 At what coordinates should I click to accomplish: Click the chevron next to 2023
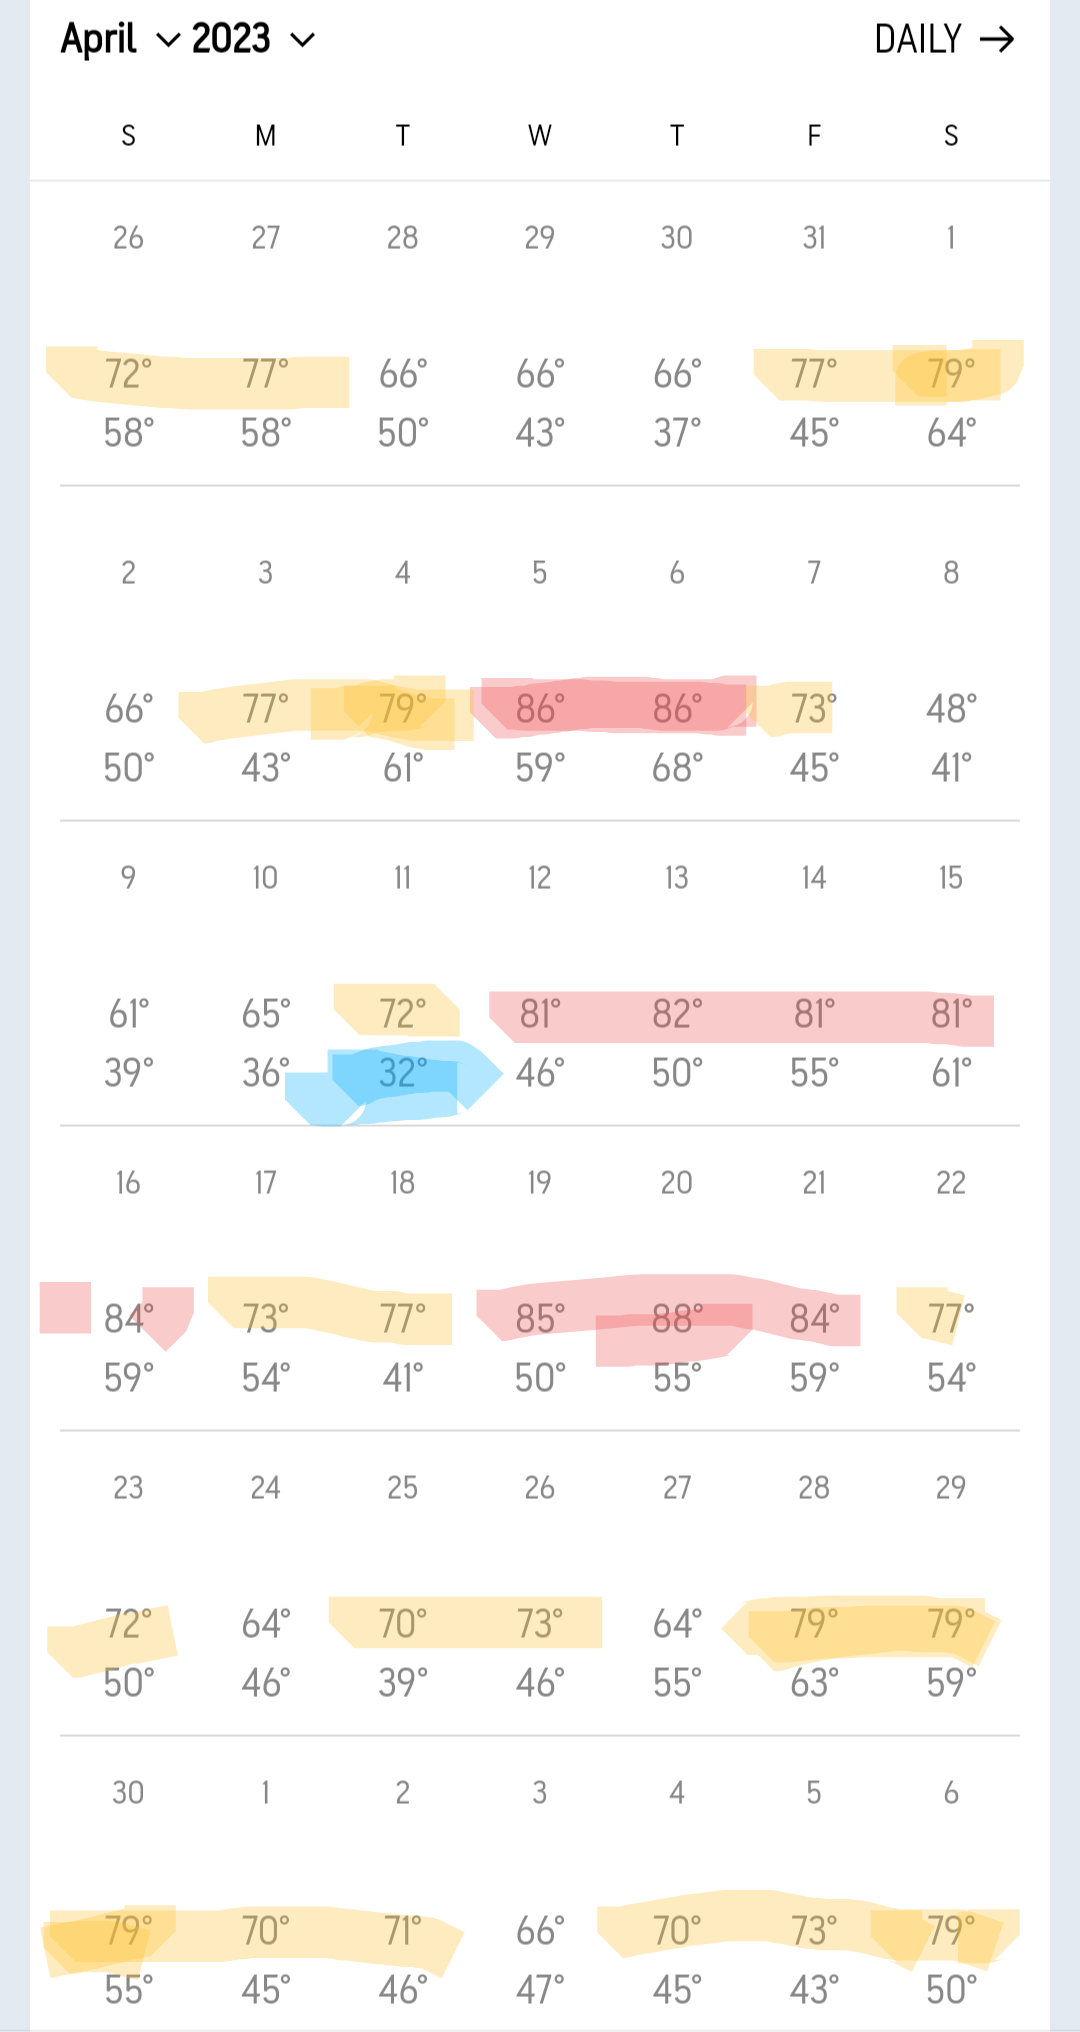pyautogui.click(x=302, y=41)
